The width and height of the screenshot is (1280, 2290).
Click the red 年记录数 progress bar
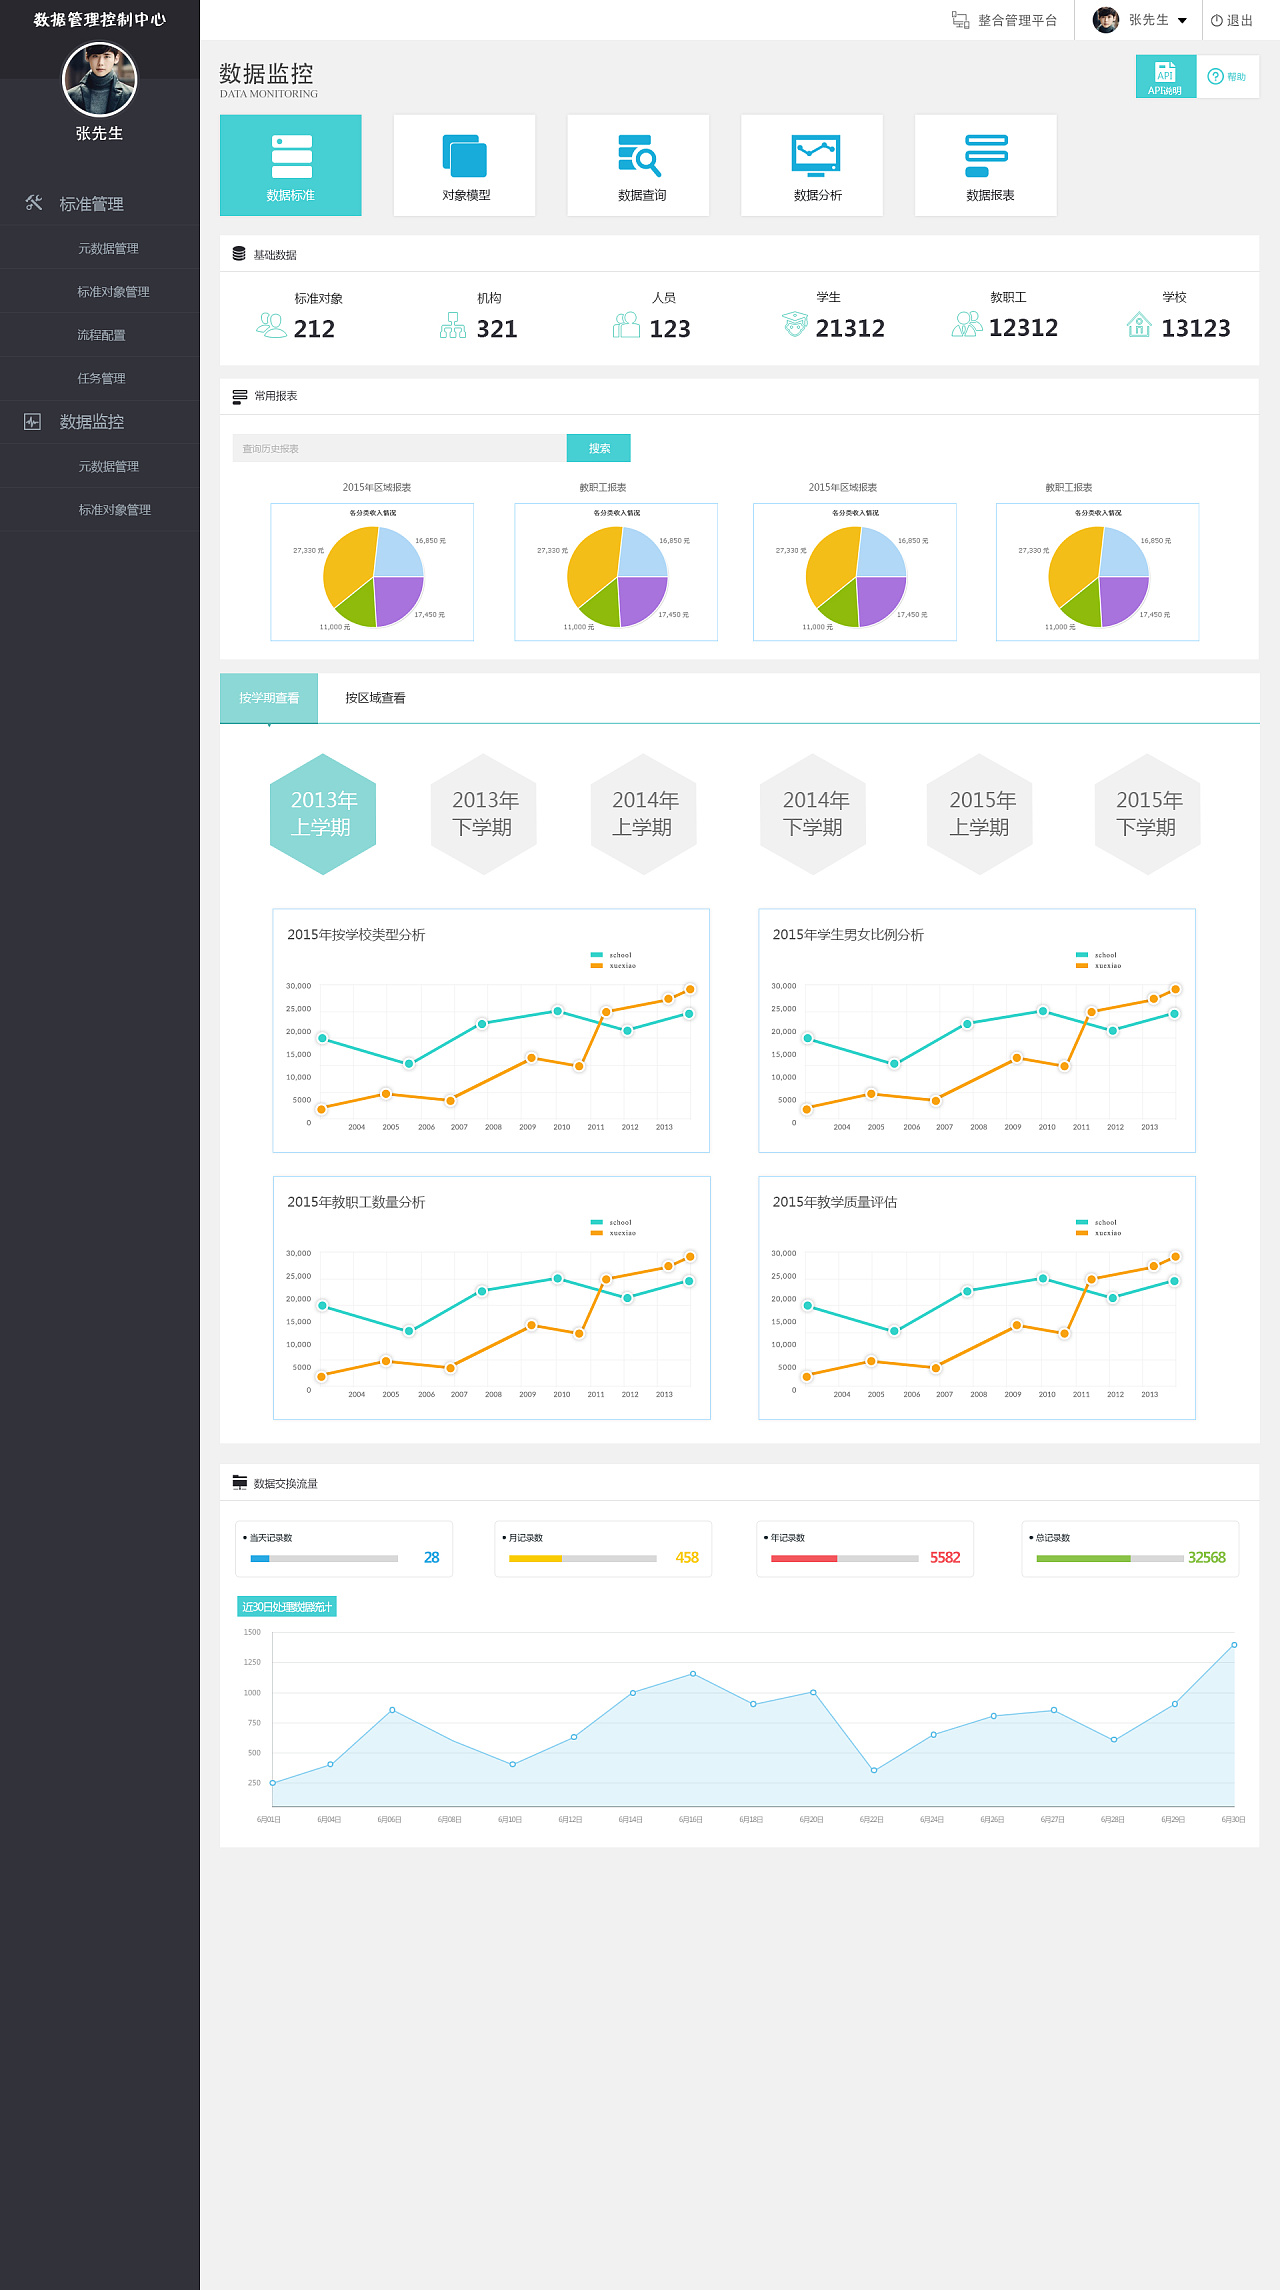[845, 1558]
